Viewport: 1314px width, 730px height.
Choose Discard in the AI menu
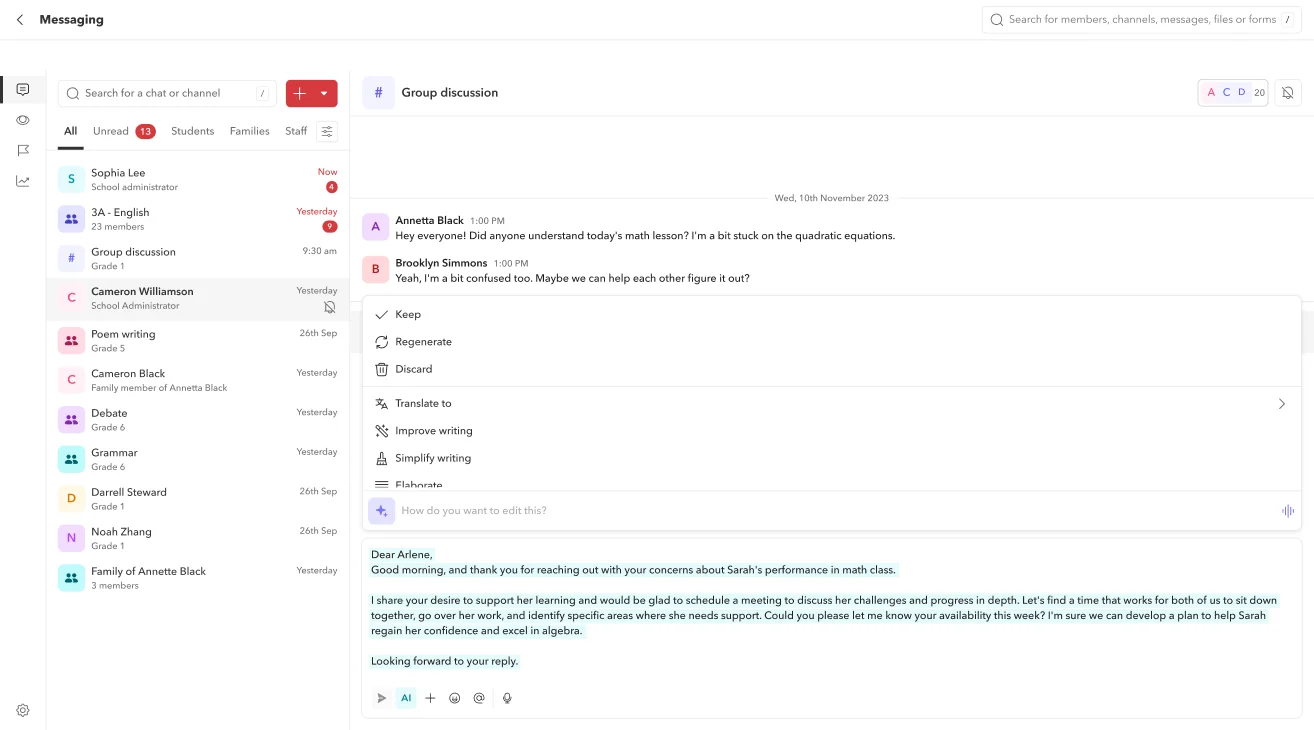click(x=832, y=369)
